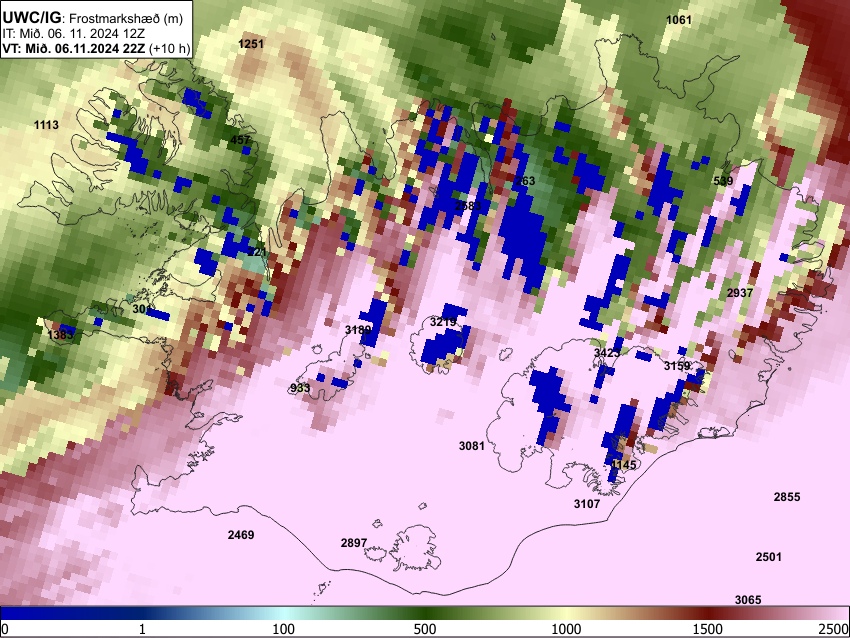Click the map value 1251
This screenshot has width=850, height=638.
[x=251, y=44]
